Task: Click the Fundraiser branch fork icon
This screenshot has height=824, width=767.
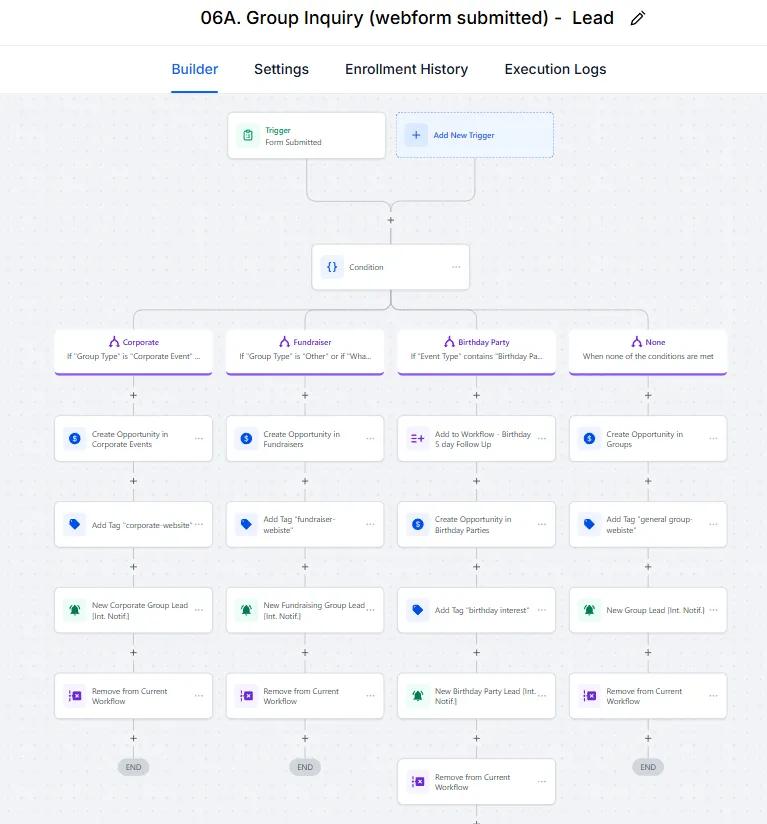Action: point(284,342)
